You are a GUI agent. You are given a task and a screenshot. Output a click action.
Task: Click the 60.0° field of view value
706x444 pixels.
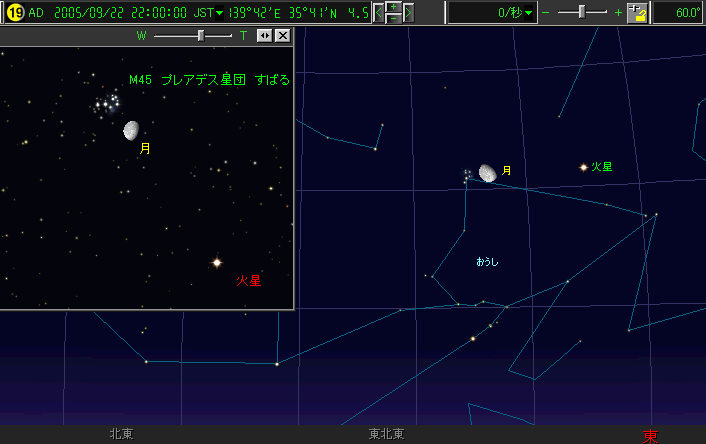pyautogui.click(x=680, y=13)
